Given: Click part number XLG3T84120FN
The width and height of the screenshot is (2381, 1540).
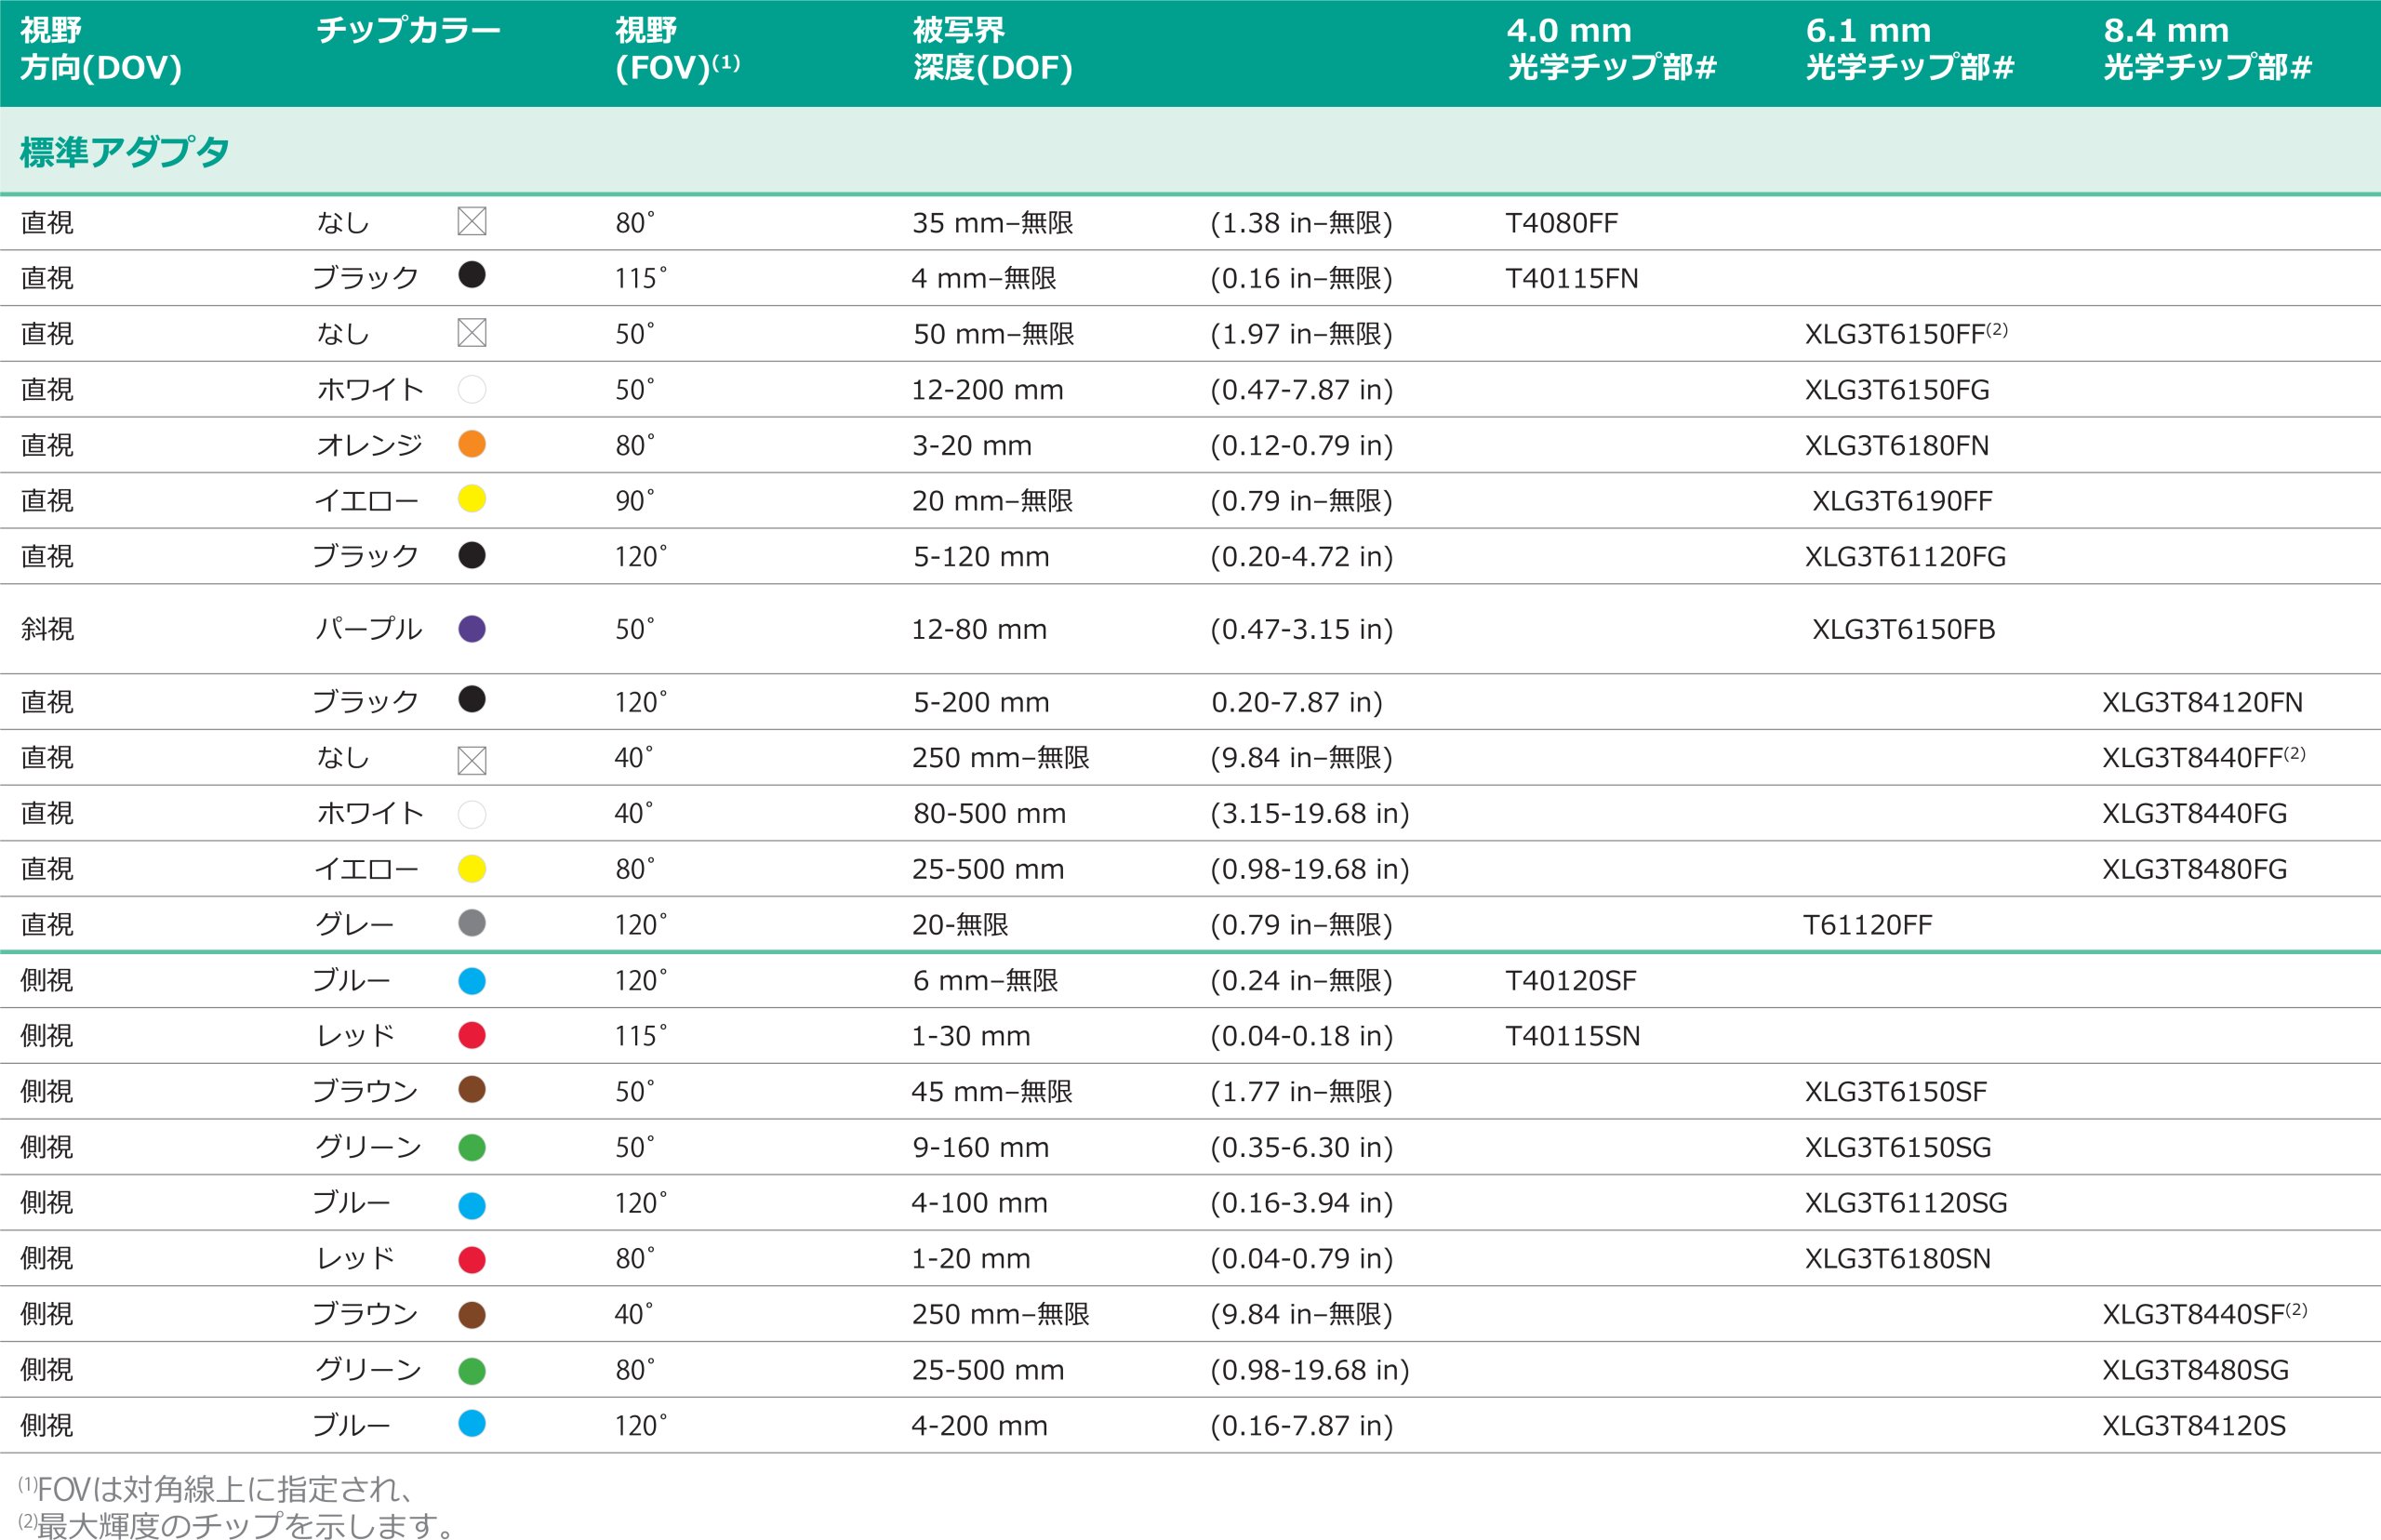Looking at the screenshot, I should point(2202,703).
